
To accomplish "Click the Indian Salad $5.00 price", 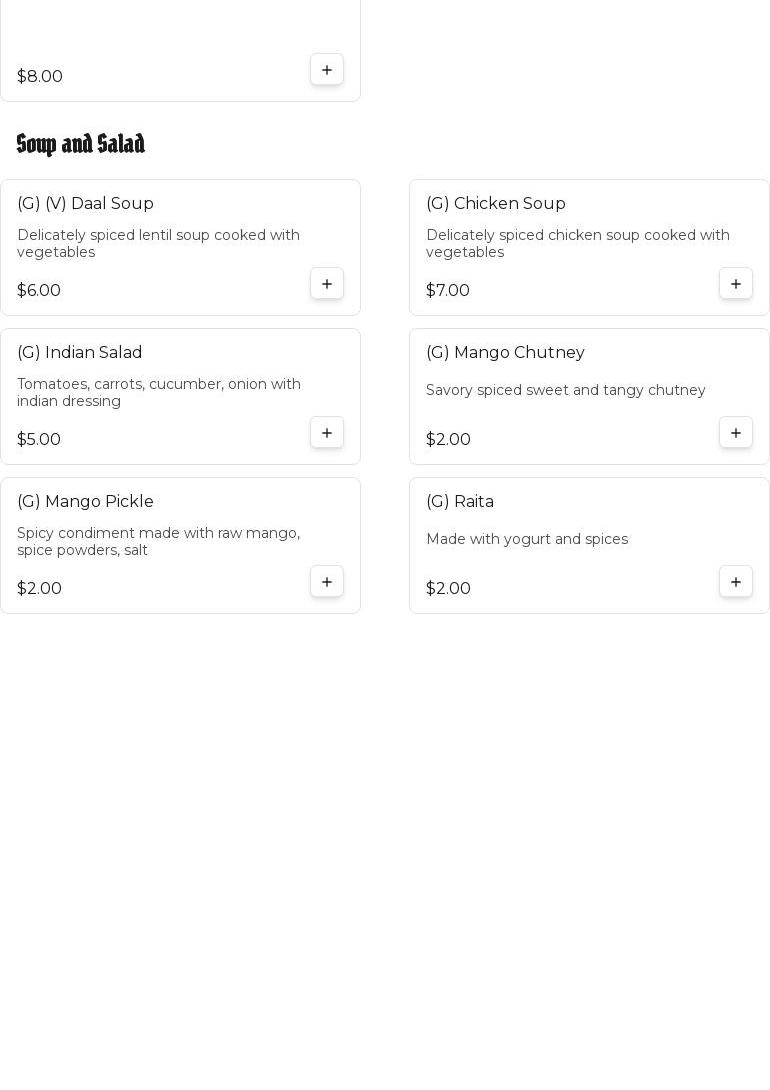I will pyautogui.click(x=39, y=440).
